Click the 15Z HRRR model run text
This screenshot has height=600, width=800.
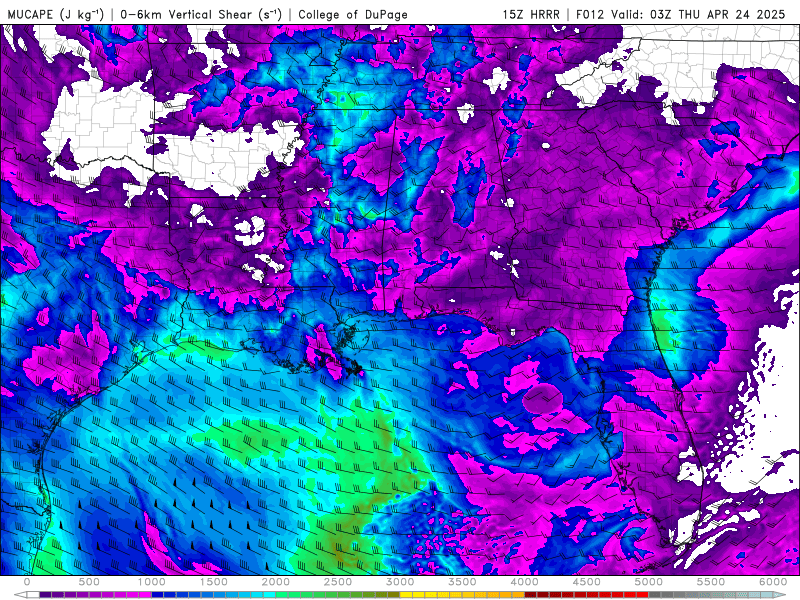tap(531, 14)
